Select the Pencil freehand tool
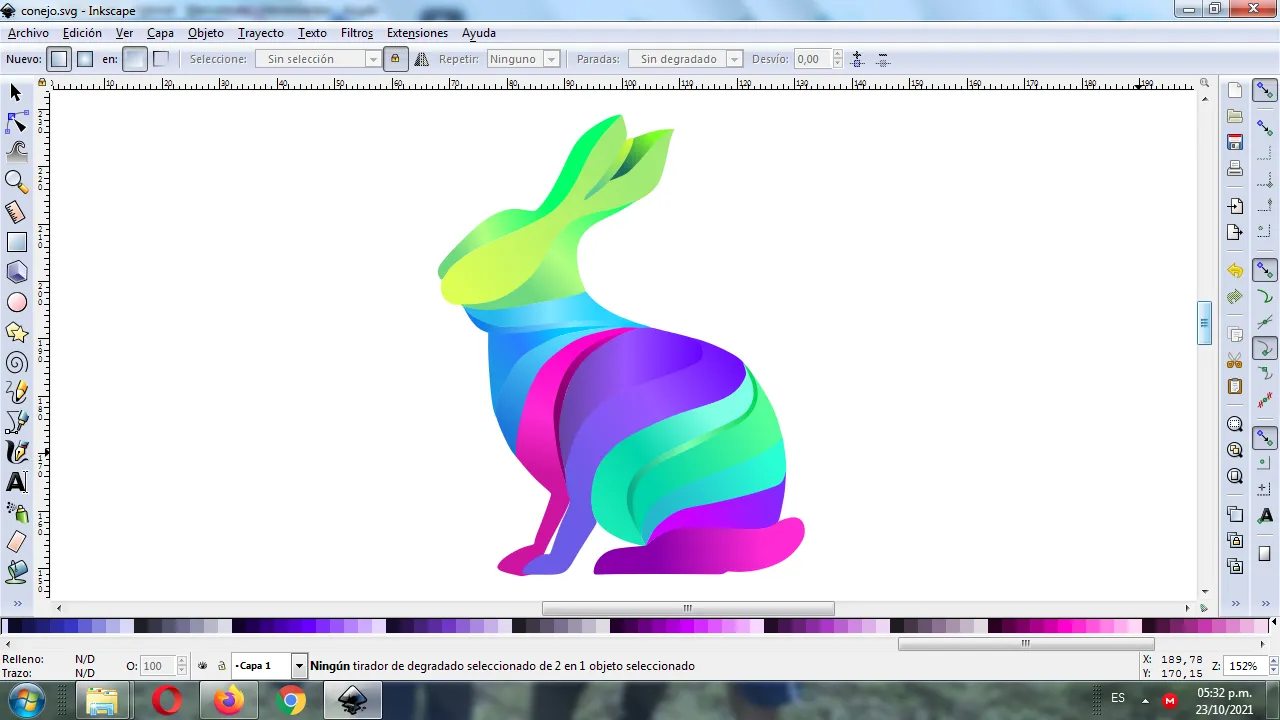This screenshot has width=1280, height=720. click(x=16, y=392)
